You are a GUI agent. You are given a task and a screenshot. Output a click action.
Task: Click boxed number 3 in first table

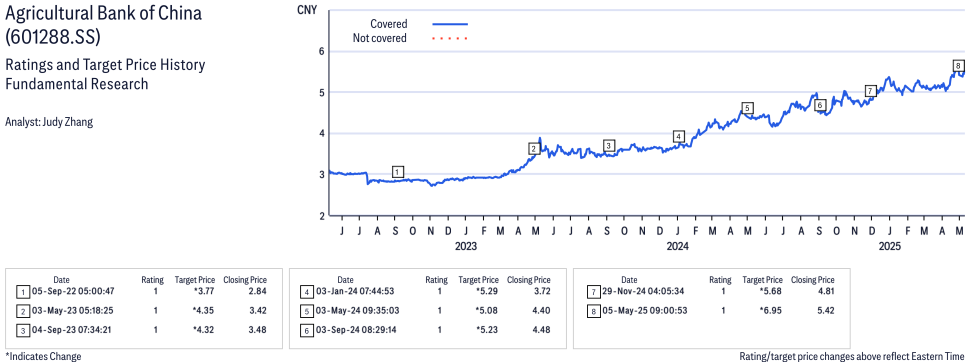tap(23, 330)
